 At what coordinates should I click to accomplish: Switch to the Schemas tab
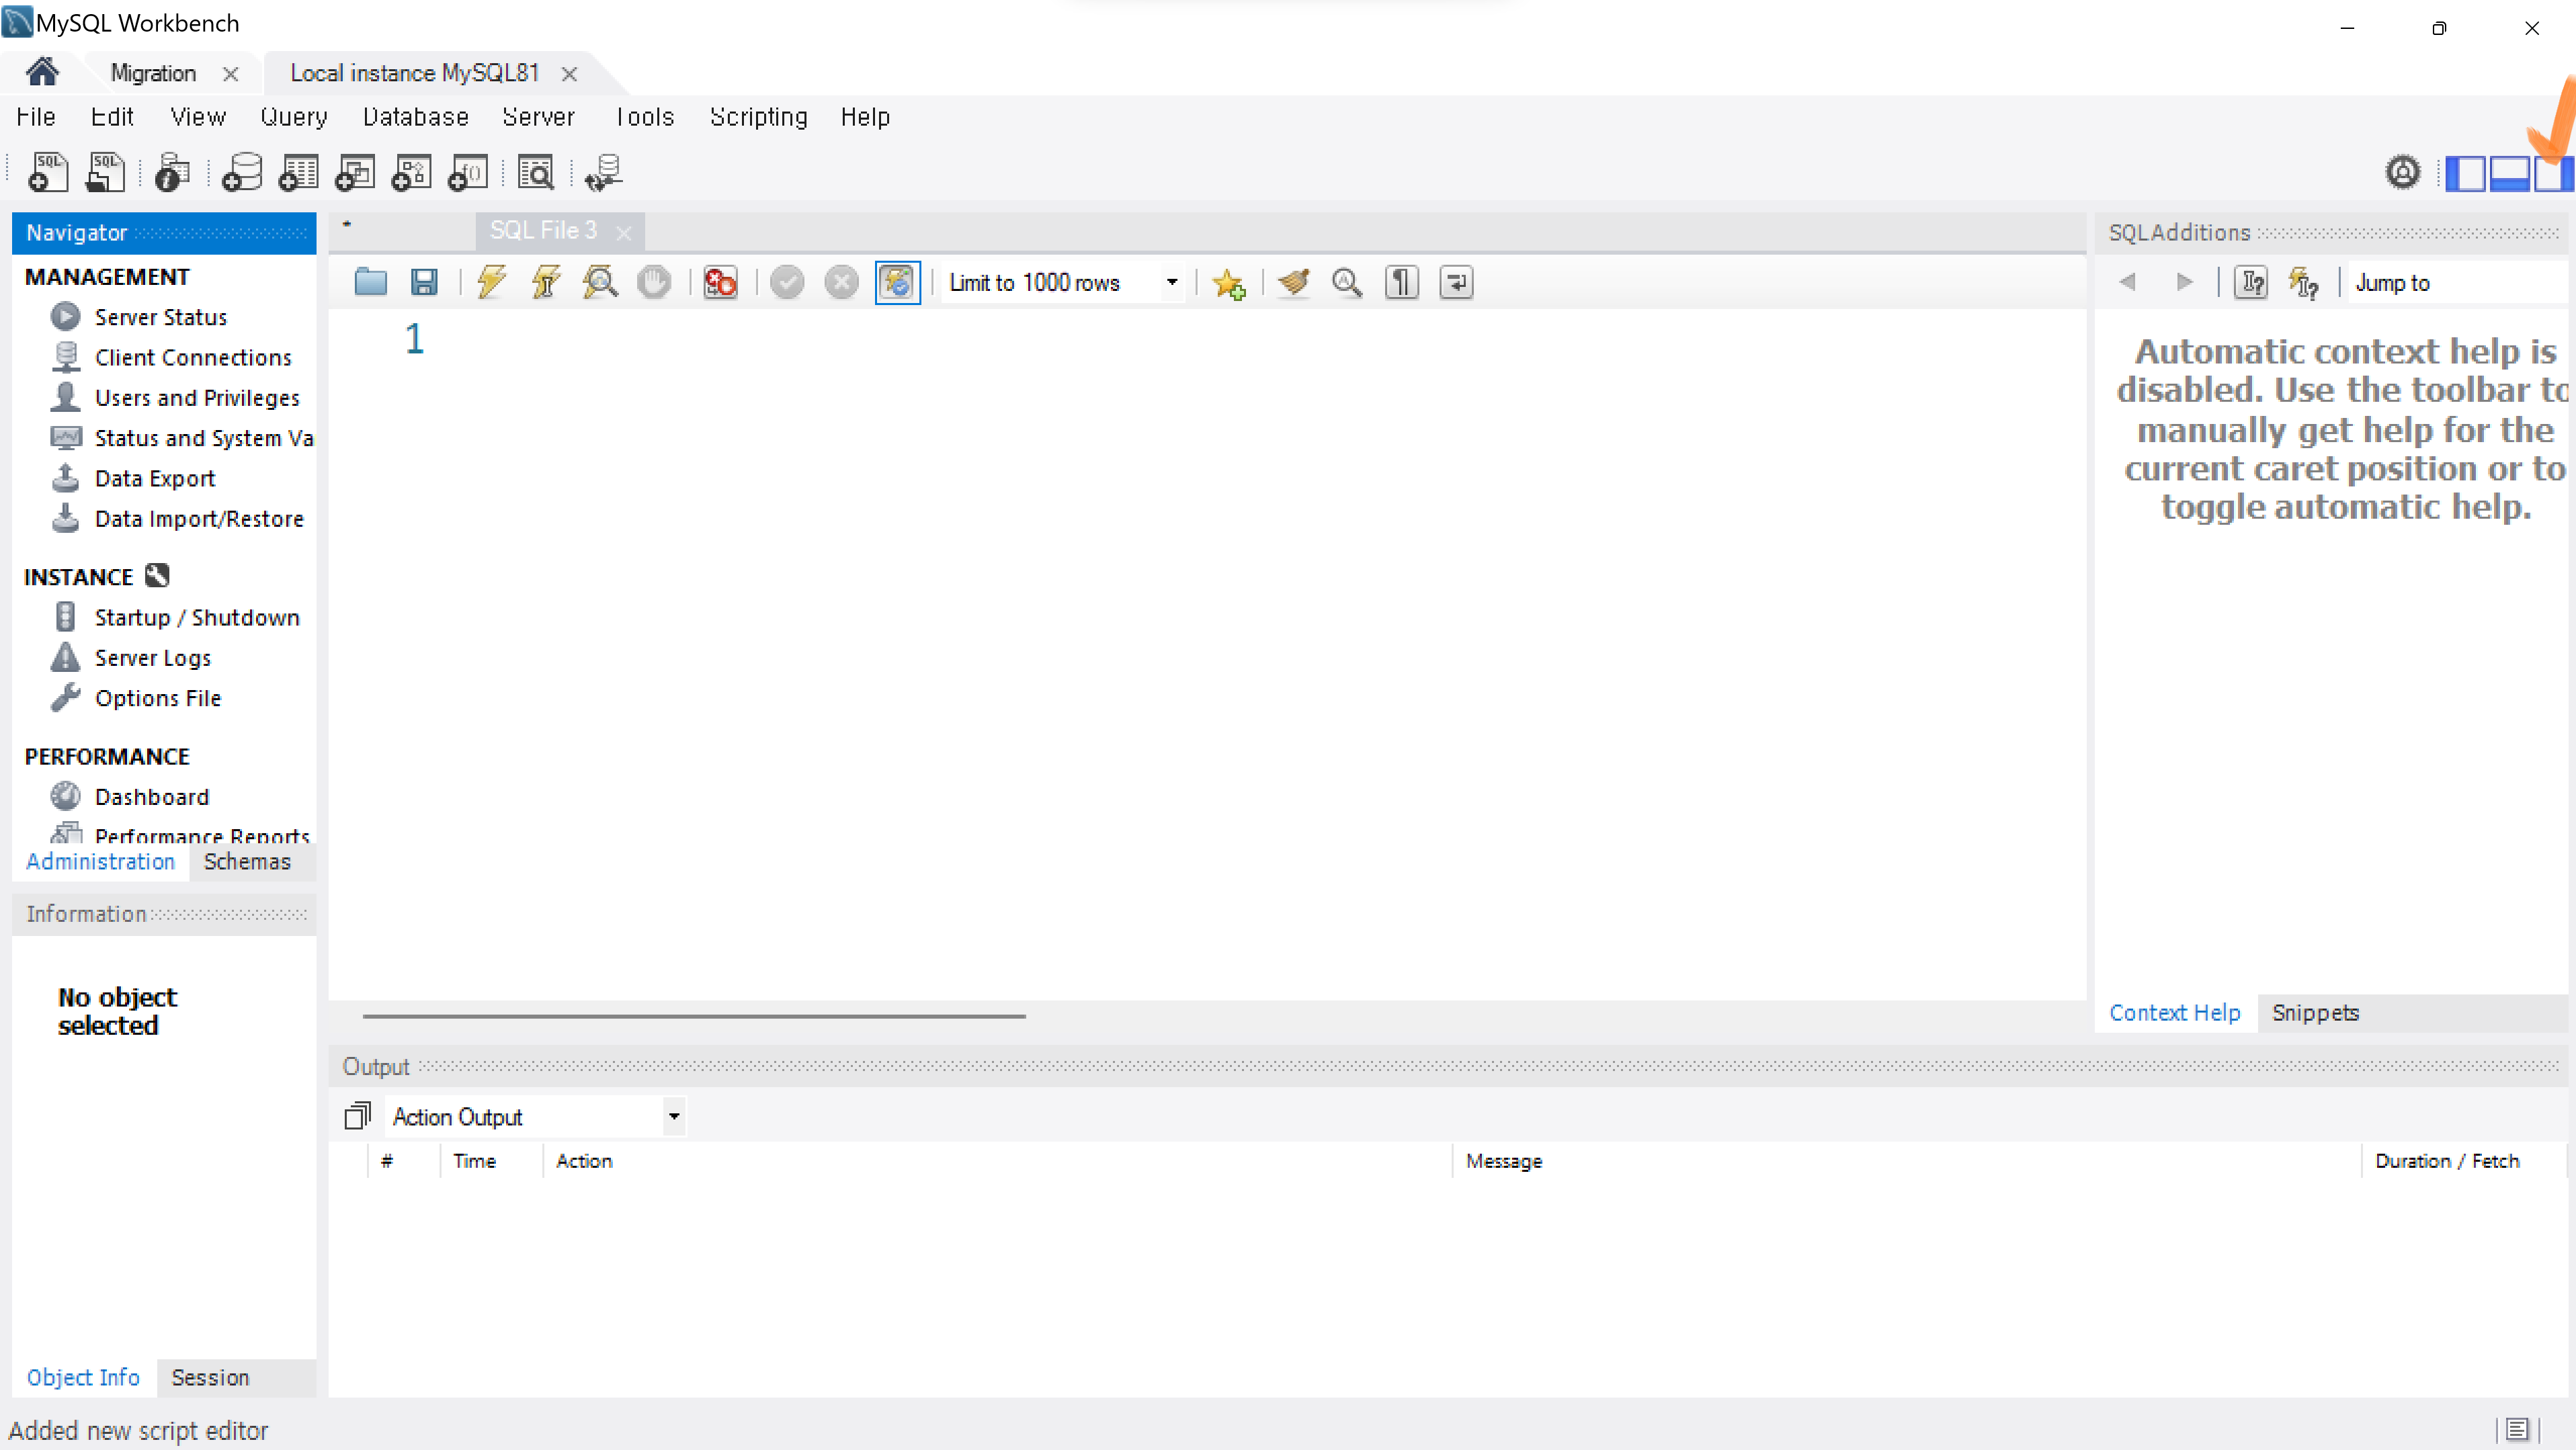coord(247,862)
